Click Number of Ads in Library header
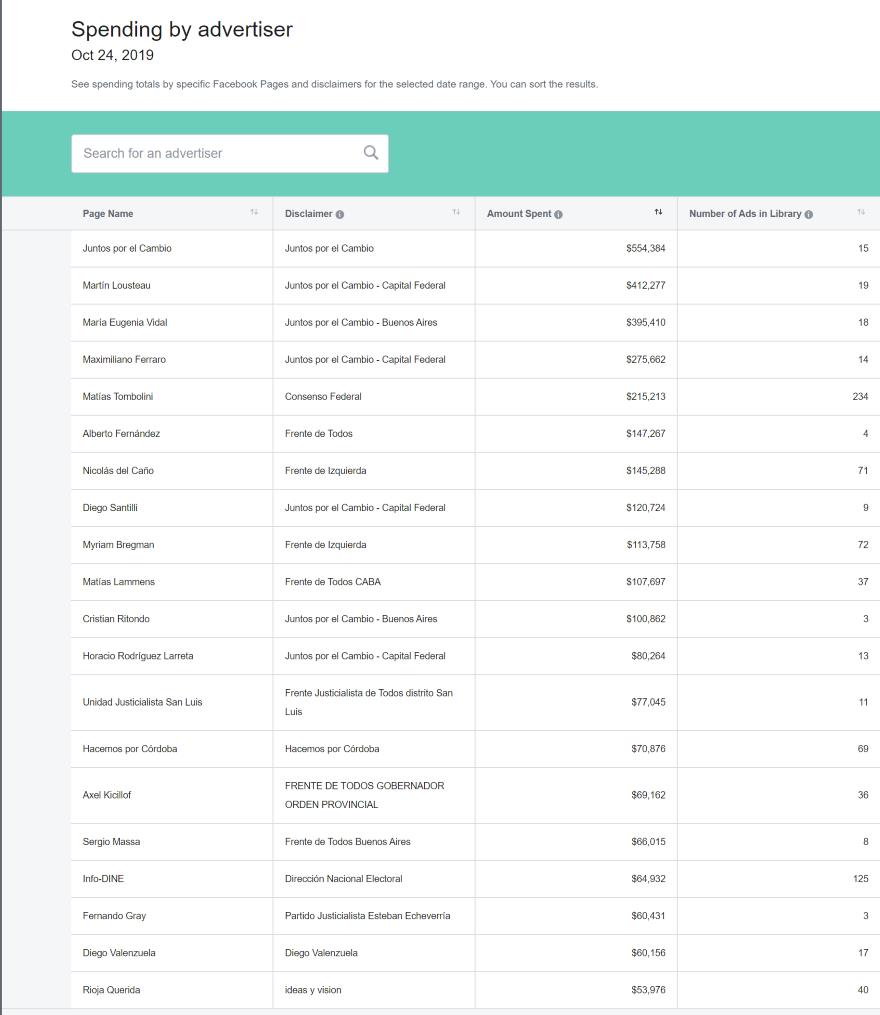This screenshot has height=1015, width=880. (x=745, y=214)
